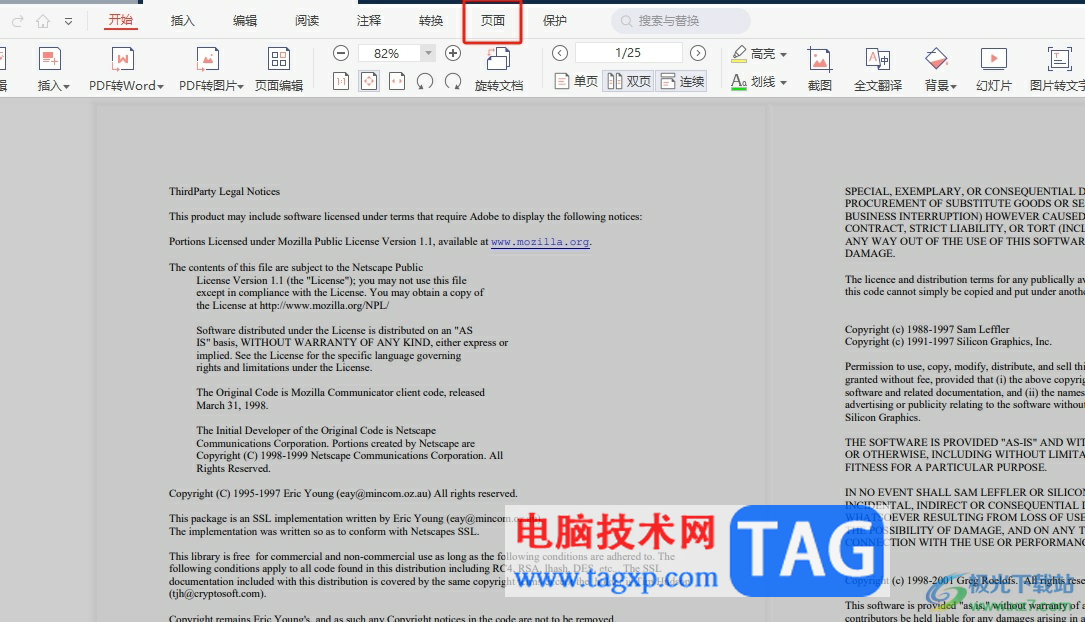Open the 保护 tab
Viewport: 1085px width, 622px height.
pyautogui.click(x=554, y=21)
